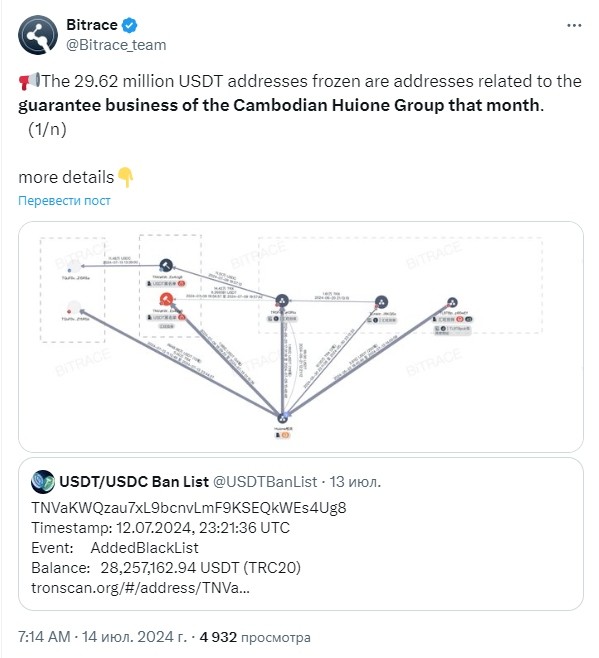The width and height of the screenshot is (599, 658).
Task: Open the USDT/USDC Ban List account name
Action: pos(134,482)
